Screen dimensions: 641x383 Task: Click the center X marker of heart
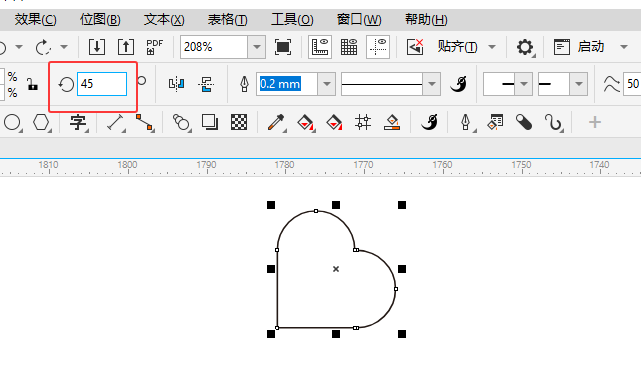[336, 269]
